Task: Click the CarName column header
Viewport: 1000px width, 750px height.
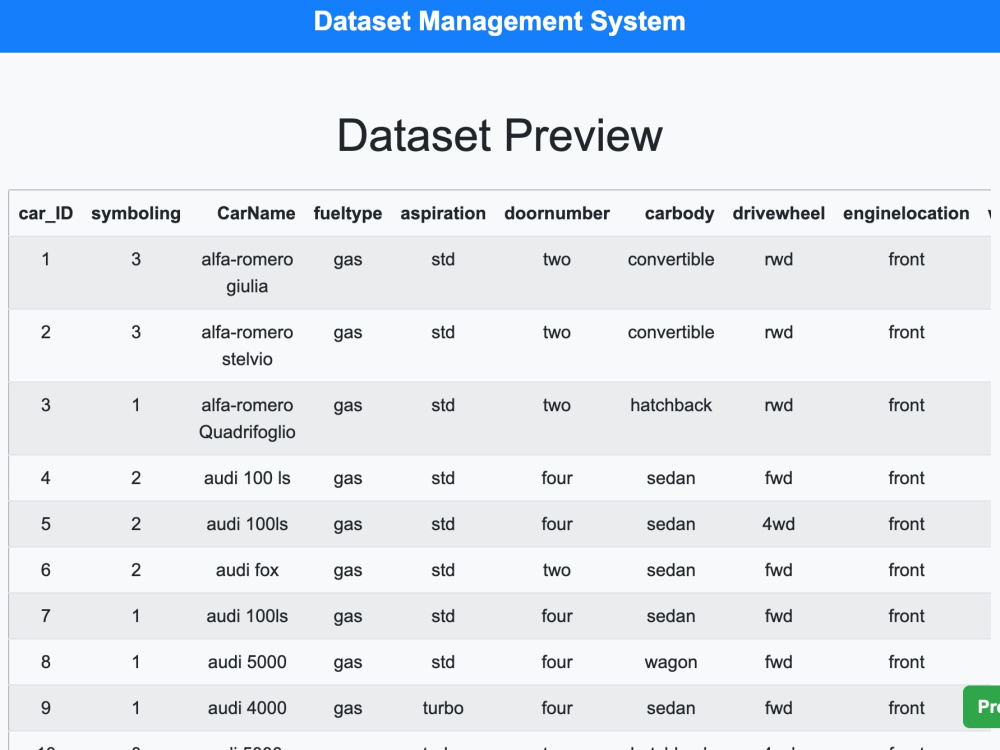Action: pos(256,213)
